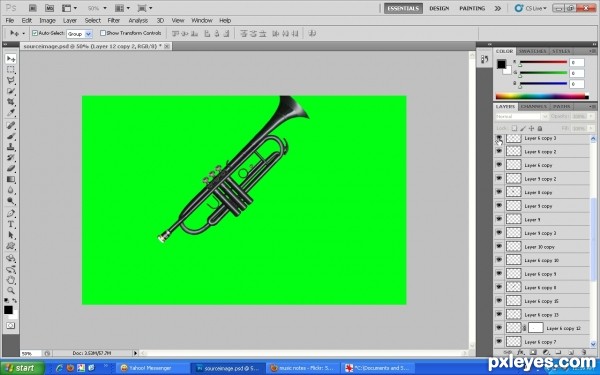Select the Lasso tool
Screen dimensions: 600x375
tap(11, 80)
